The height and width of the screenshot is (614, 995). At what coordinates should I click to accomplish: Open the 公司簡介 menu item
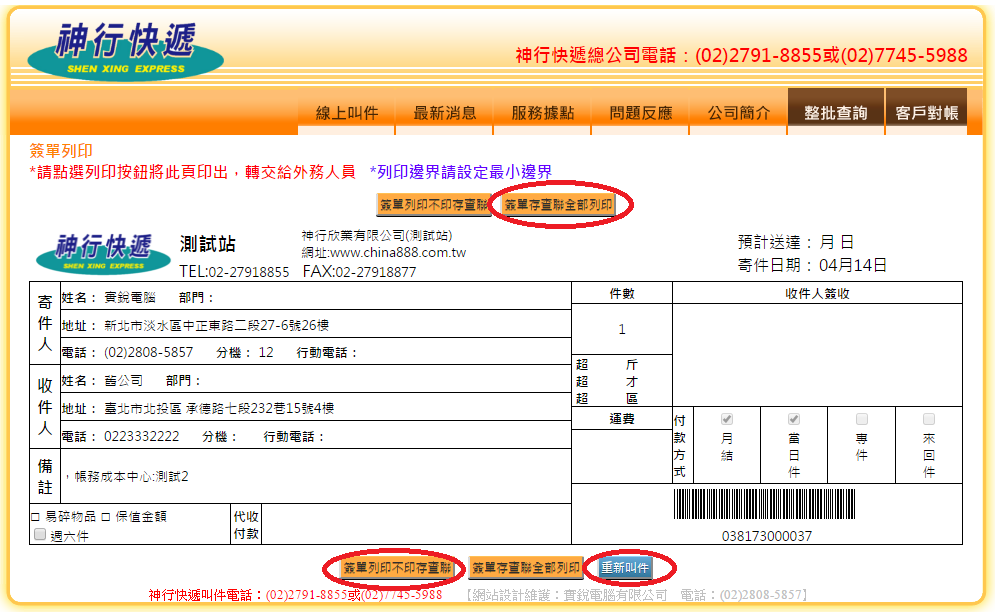click(739, 113)
